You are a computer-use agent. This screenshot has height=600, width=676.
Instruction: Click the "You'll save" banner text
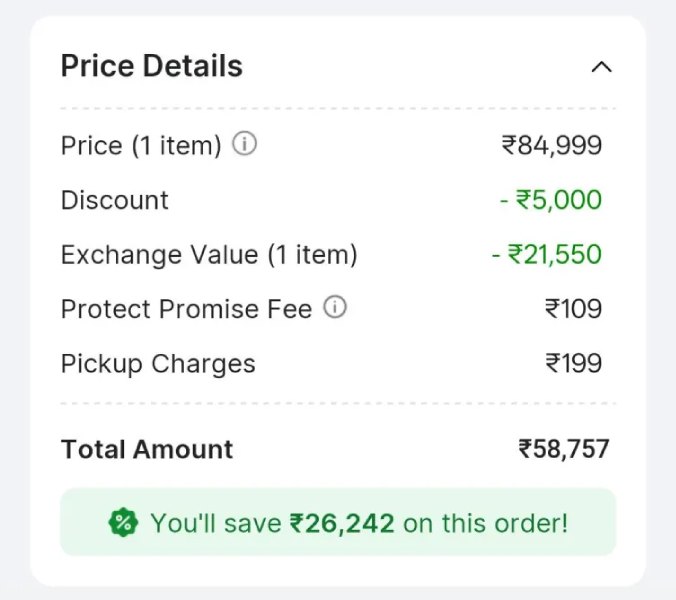[x=215, y=522]
